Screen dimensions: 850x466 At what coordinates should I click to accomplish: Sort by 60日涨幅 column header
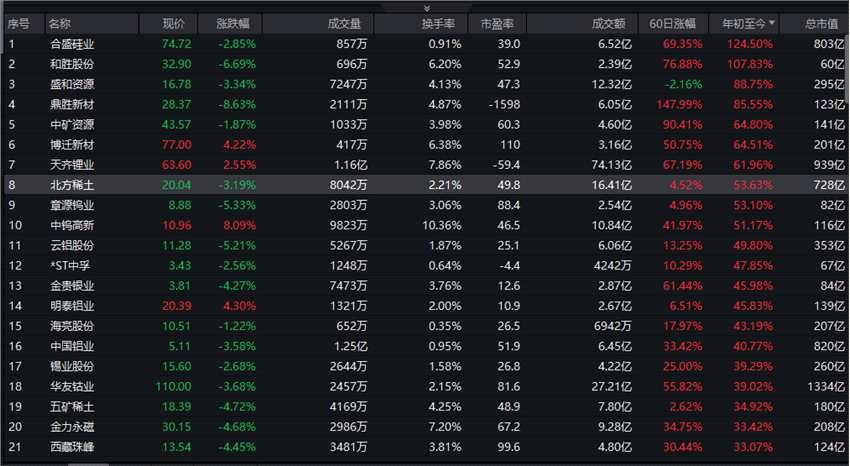[x=673, y=24]
